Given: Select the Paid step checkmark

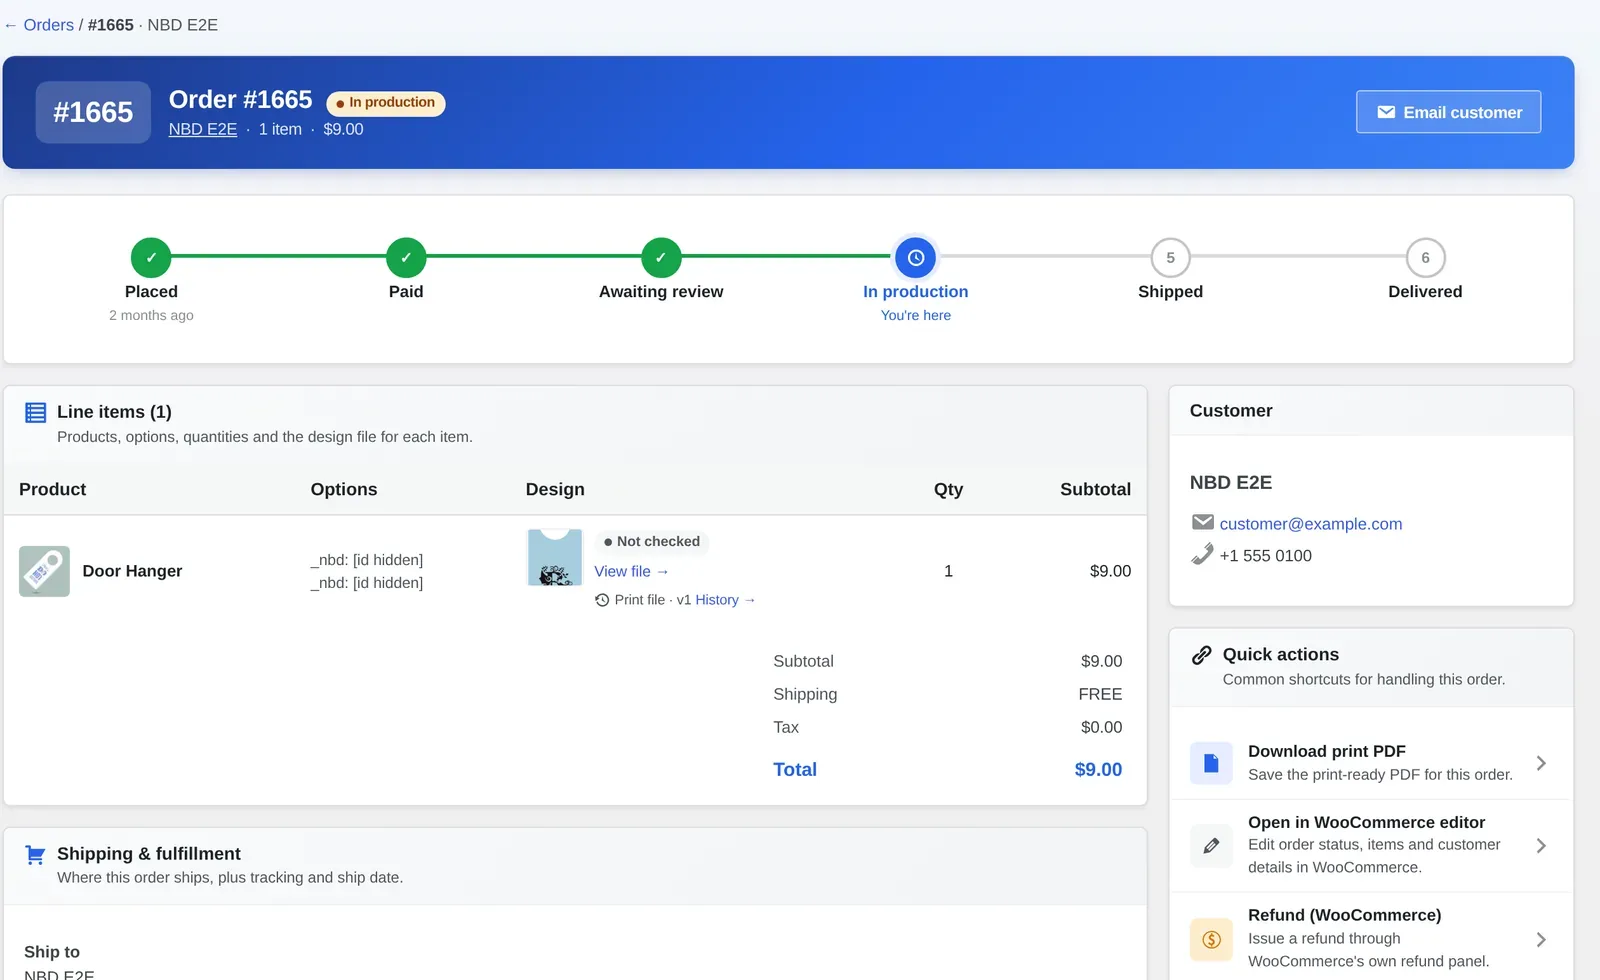Looking at the screenshot, I should click(x=406, y=257).
